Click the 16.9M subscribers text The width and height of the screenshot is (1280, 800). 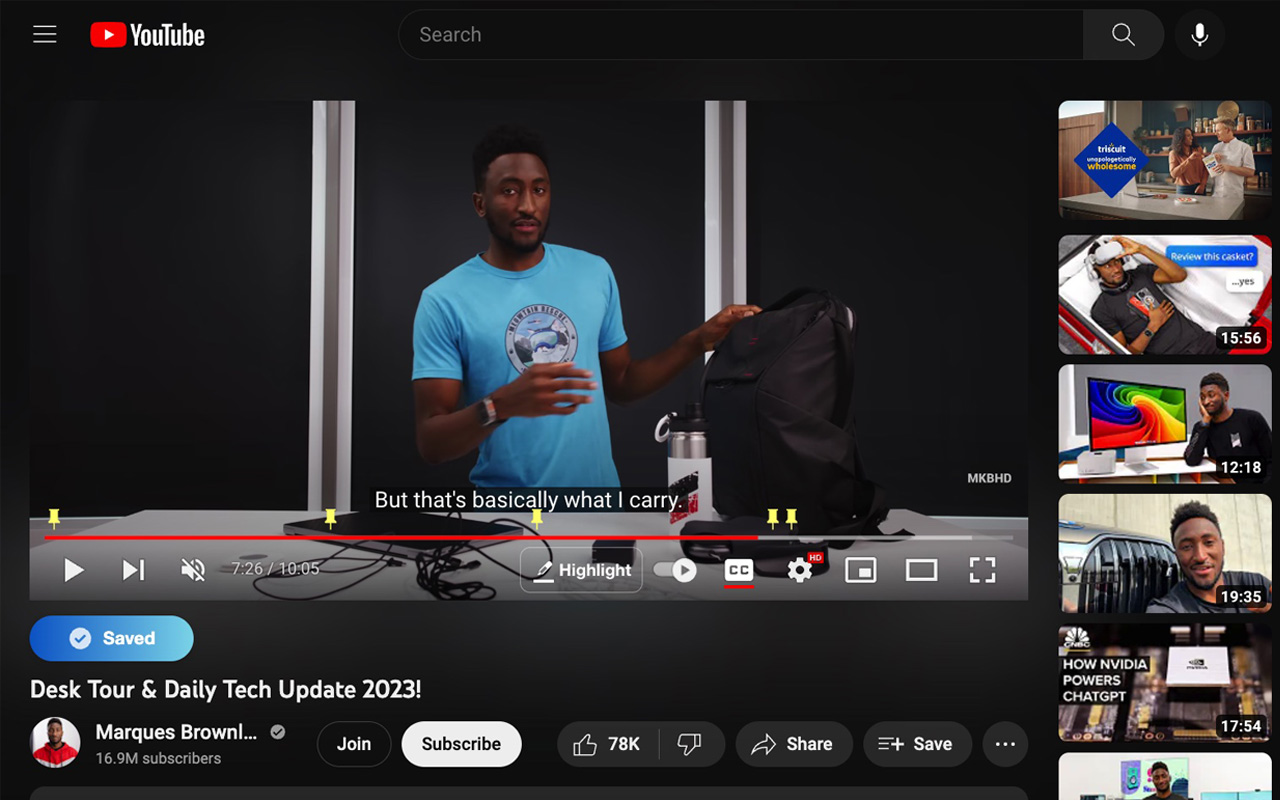158,758
